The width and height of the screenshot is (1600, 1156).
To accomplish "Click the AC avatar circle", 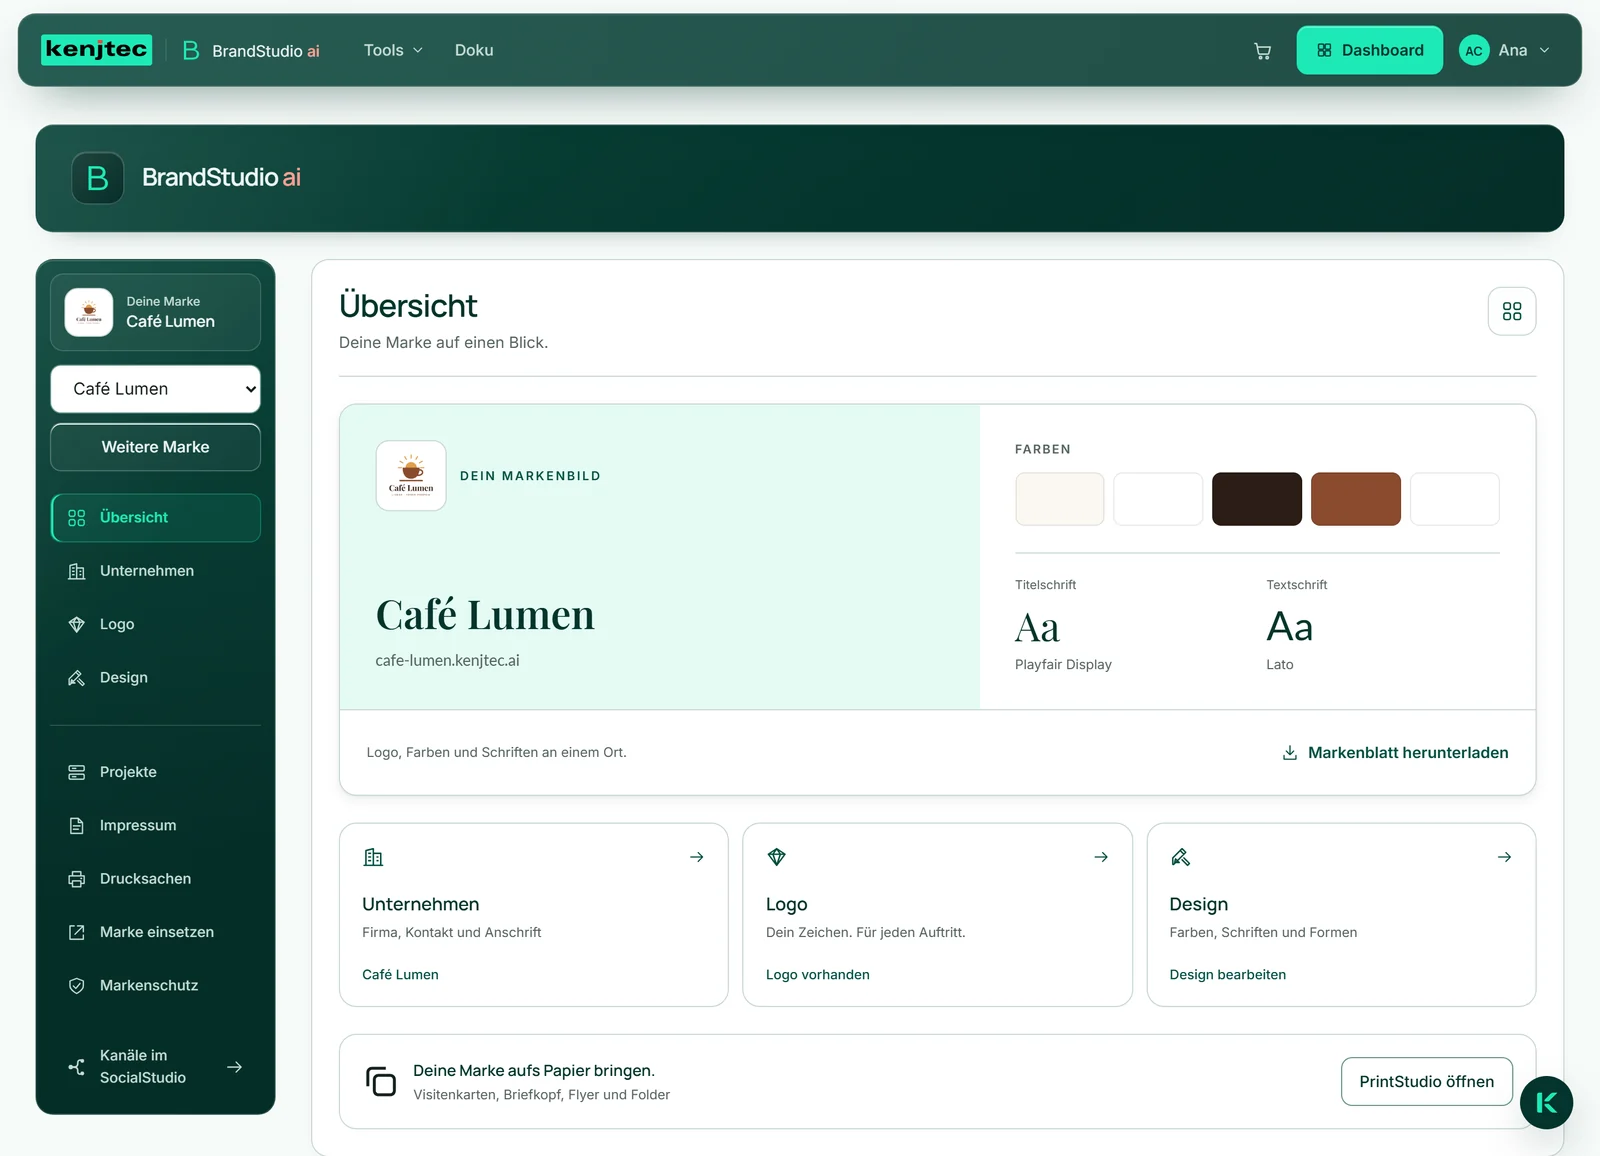I will coord(1474,51).
